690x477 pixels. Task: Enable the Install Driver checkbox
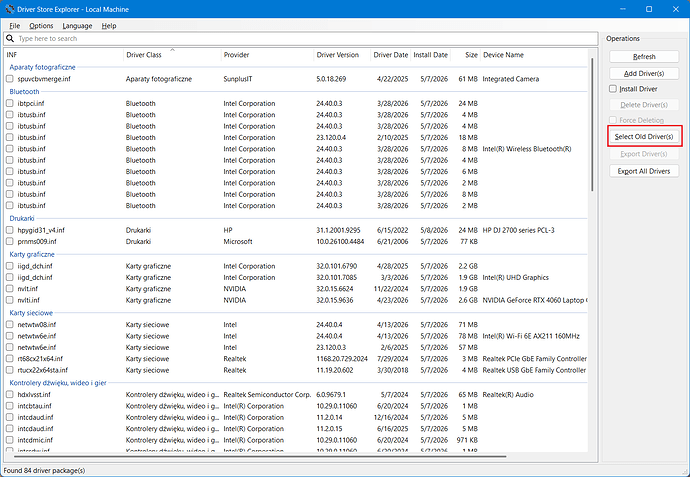(x=613, y=89)
